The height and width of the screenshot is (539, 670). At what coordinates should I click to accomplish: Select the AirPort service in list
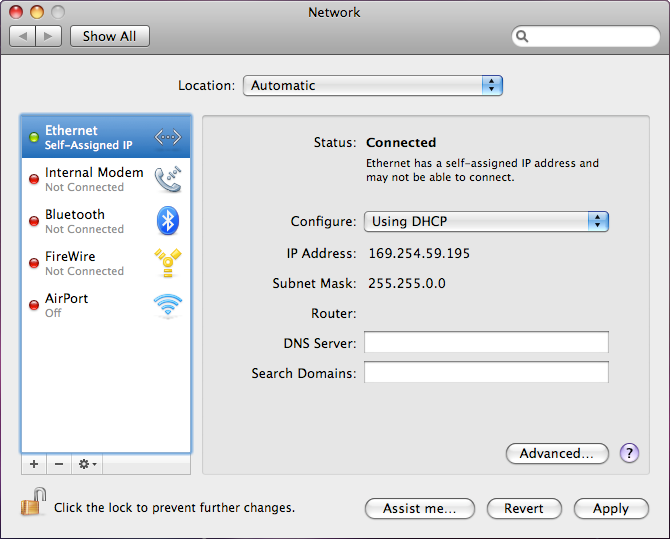click(x=94, y=305)
